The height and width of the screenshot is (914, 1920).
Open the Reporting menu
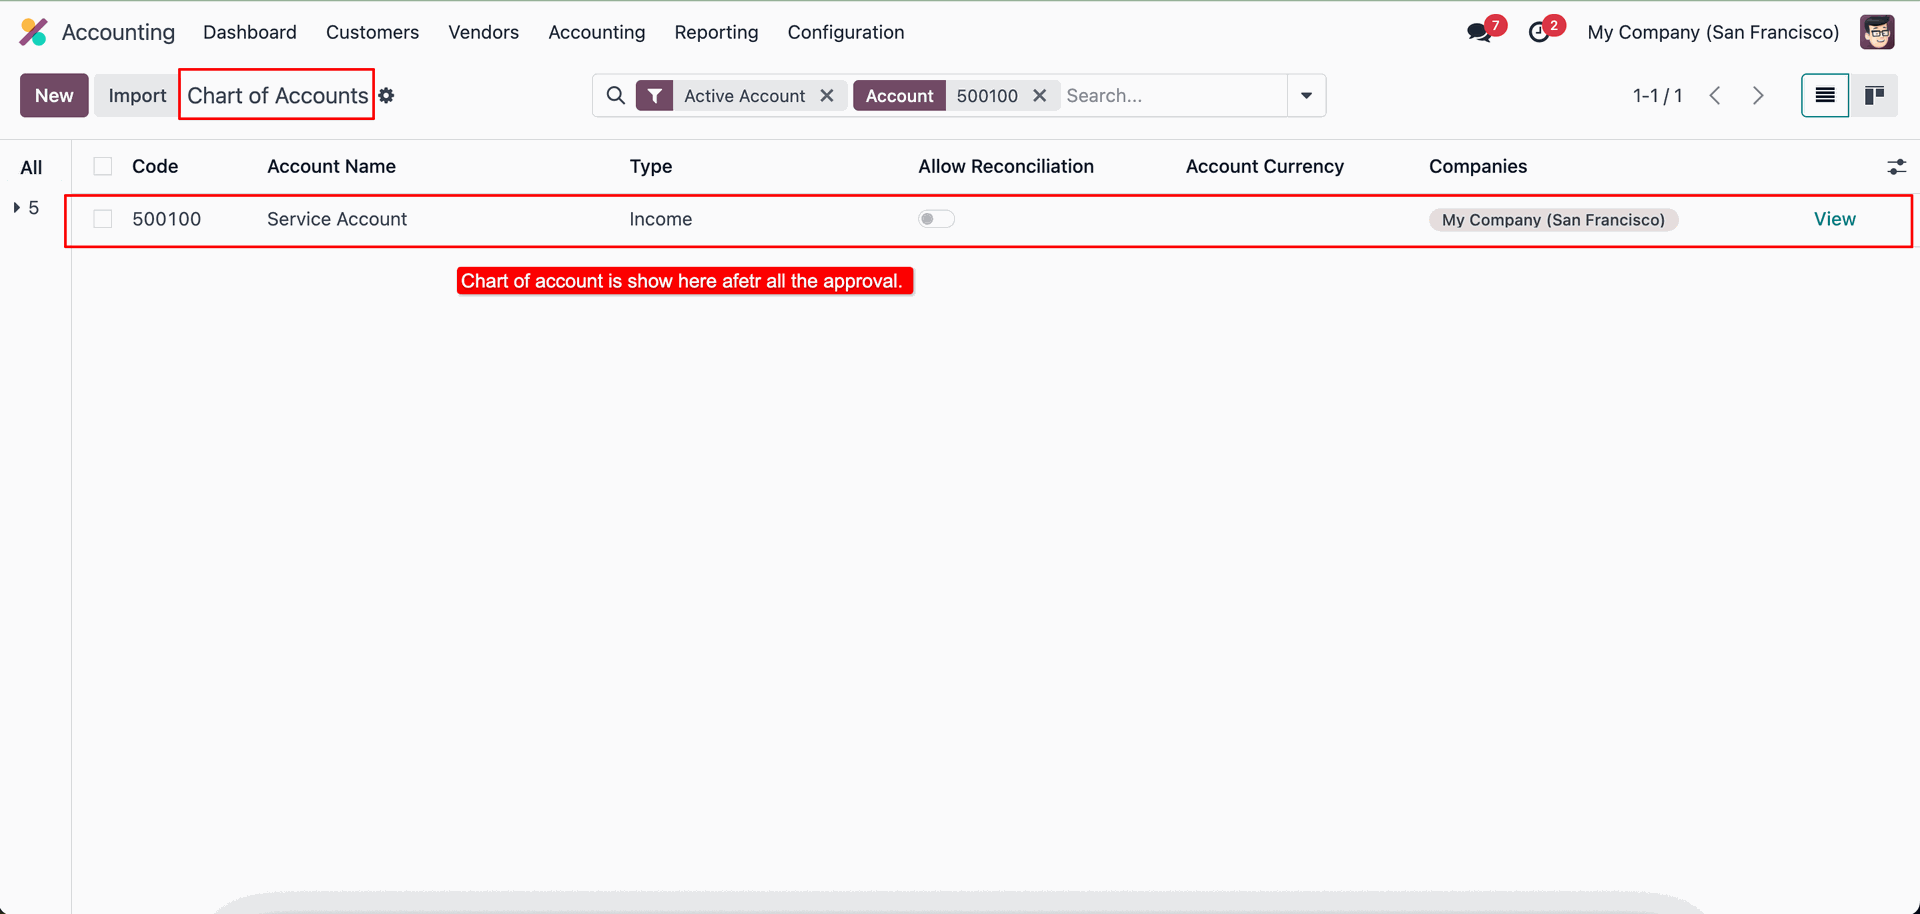(x=716, y=32)
